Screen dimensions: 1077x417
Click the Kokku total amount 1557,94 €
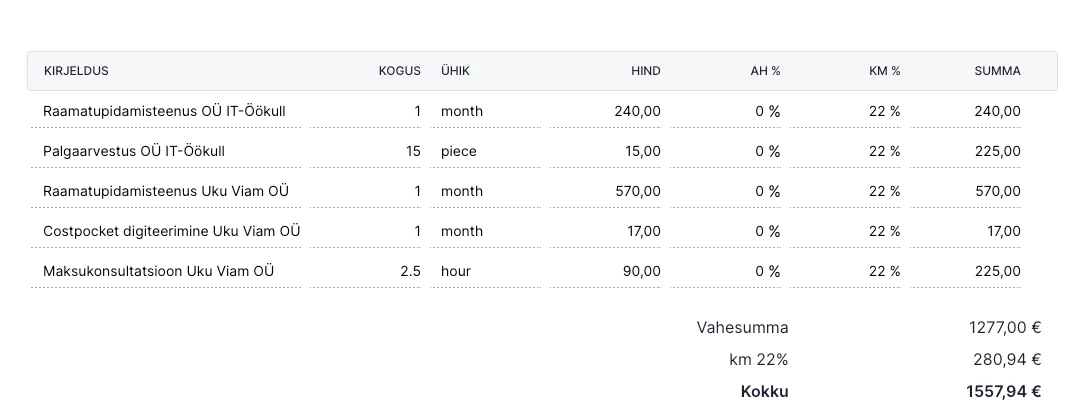[1004, 392]
